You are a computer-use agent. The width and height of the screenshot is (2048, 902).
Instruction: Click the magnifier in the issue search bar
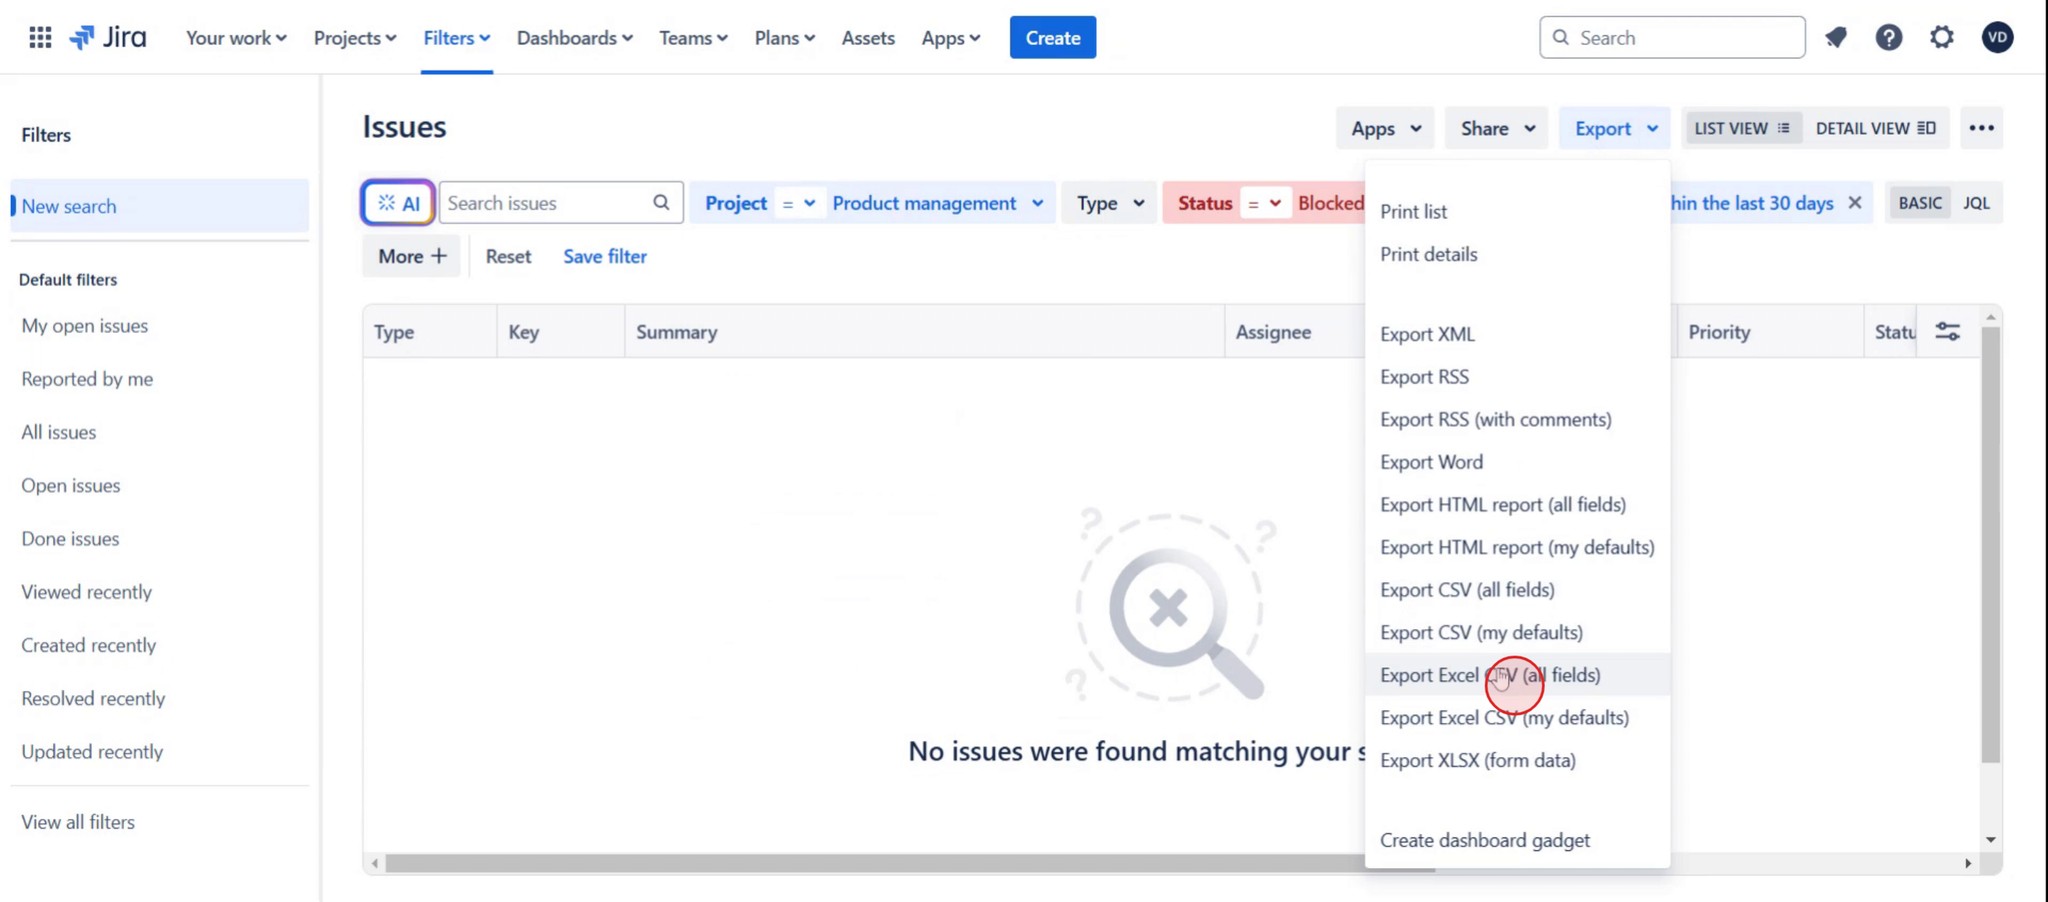[x=661, y=202]
